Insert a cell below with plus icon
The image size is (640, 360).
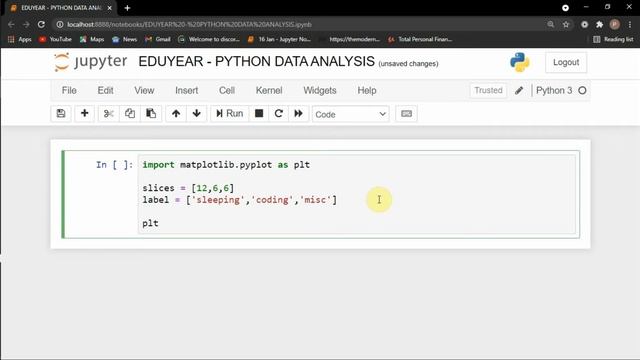(x=84, y=113)
